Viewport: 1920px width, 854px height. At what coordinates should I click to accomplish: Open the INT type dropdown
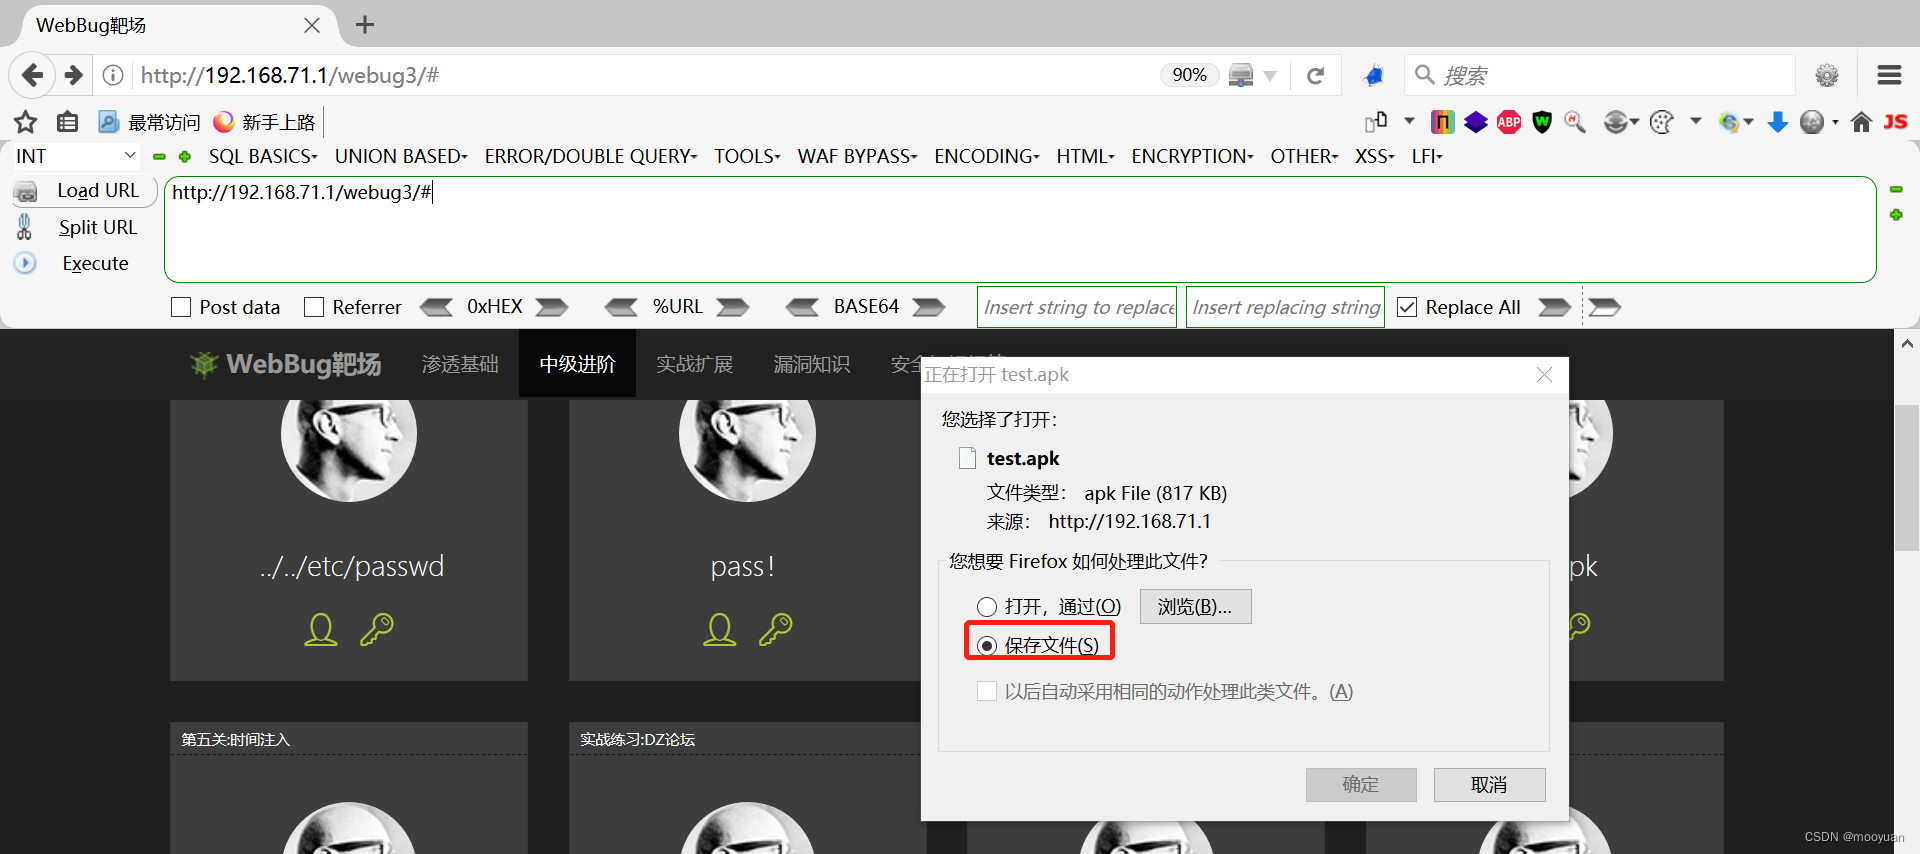[x=75, y=156]
